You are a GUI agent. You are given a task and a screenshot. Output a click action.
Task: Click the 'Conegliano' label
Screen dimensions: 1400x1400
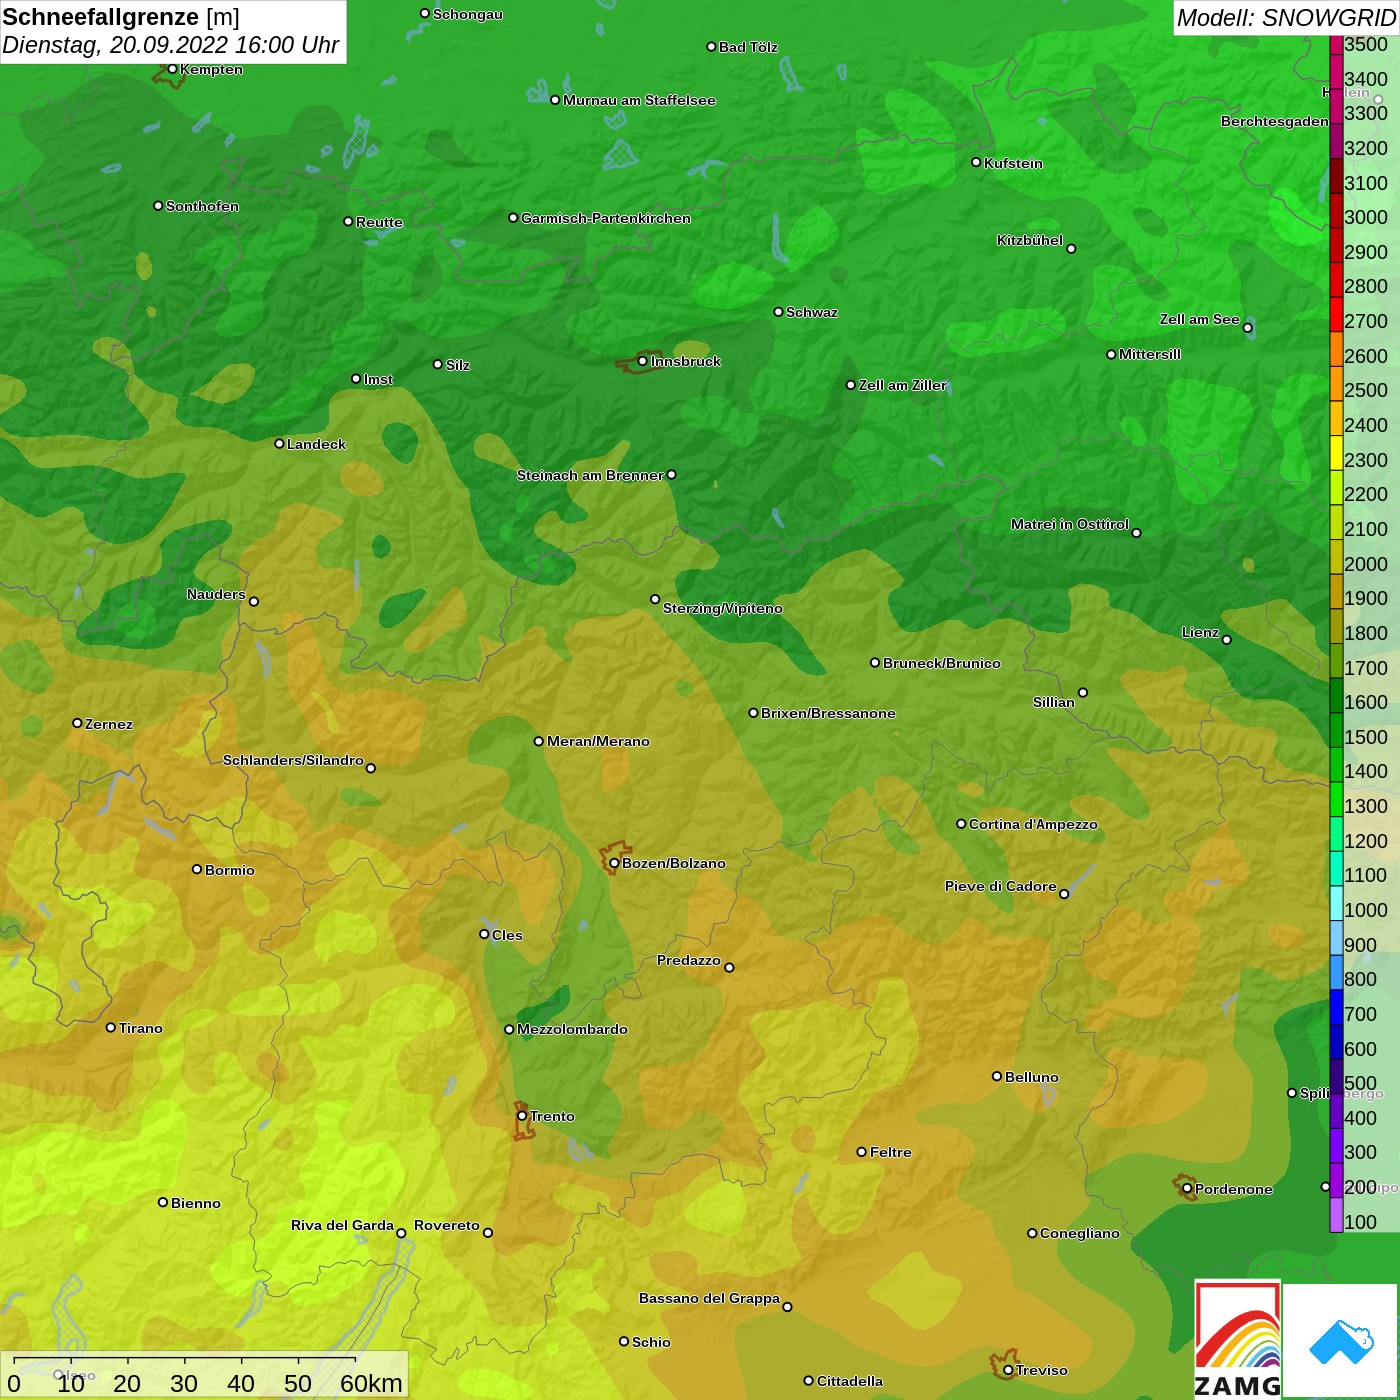(x=1080, y=1233)
